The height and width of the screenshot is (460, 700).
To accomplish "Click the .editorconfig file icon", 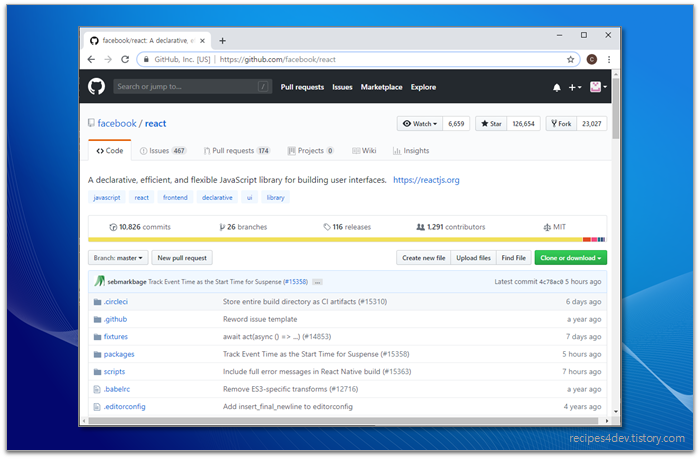I will [x=97, y=407].
